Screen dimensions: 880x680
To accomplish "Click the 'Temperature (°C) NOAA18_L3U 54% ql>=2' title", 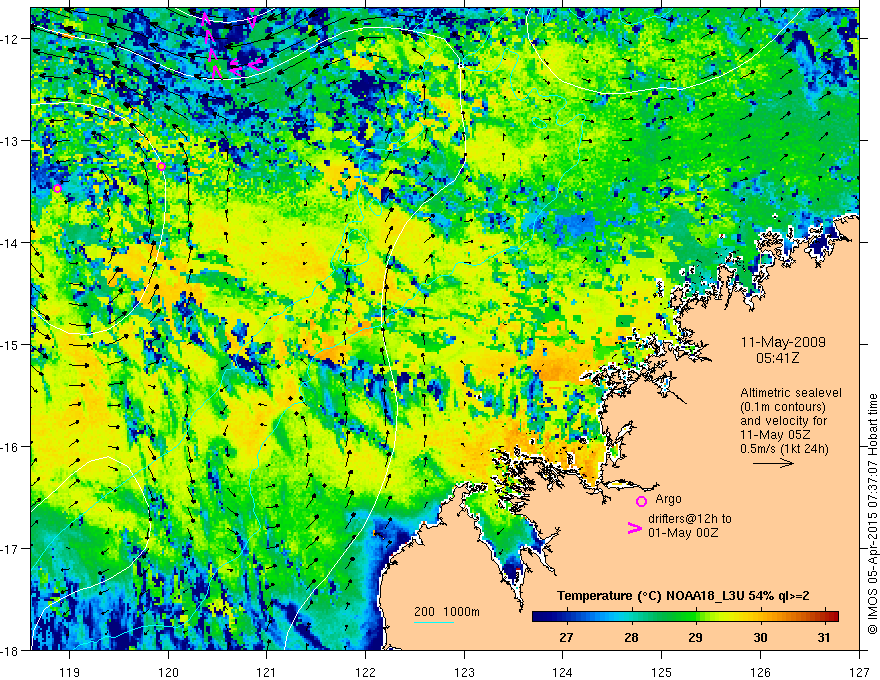I will 683,596.
